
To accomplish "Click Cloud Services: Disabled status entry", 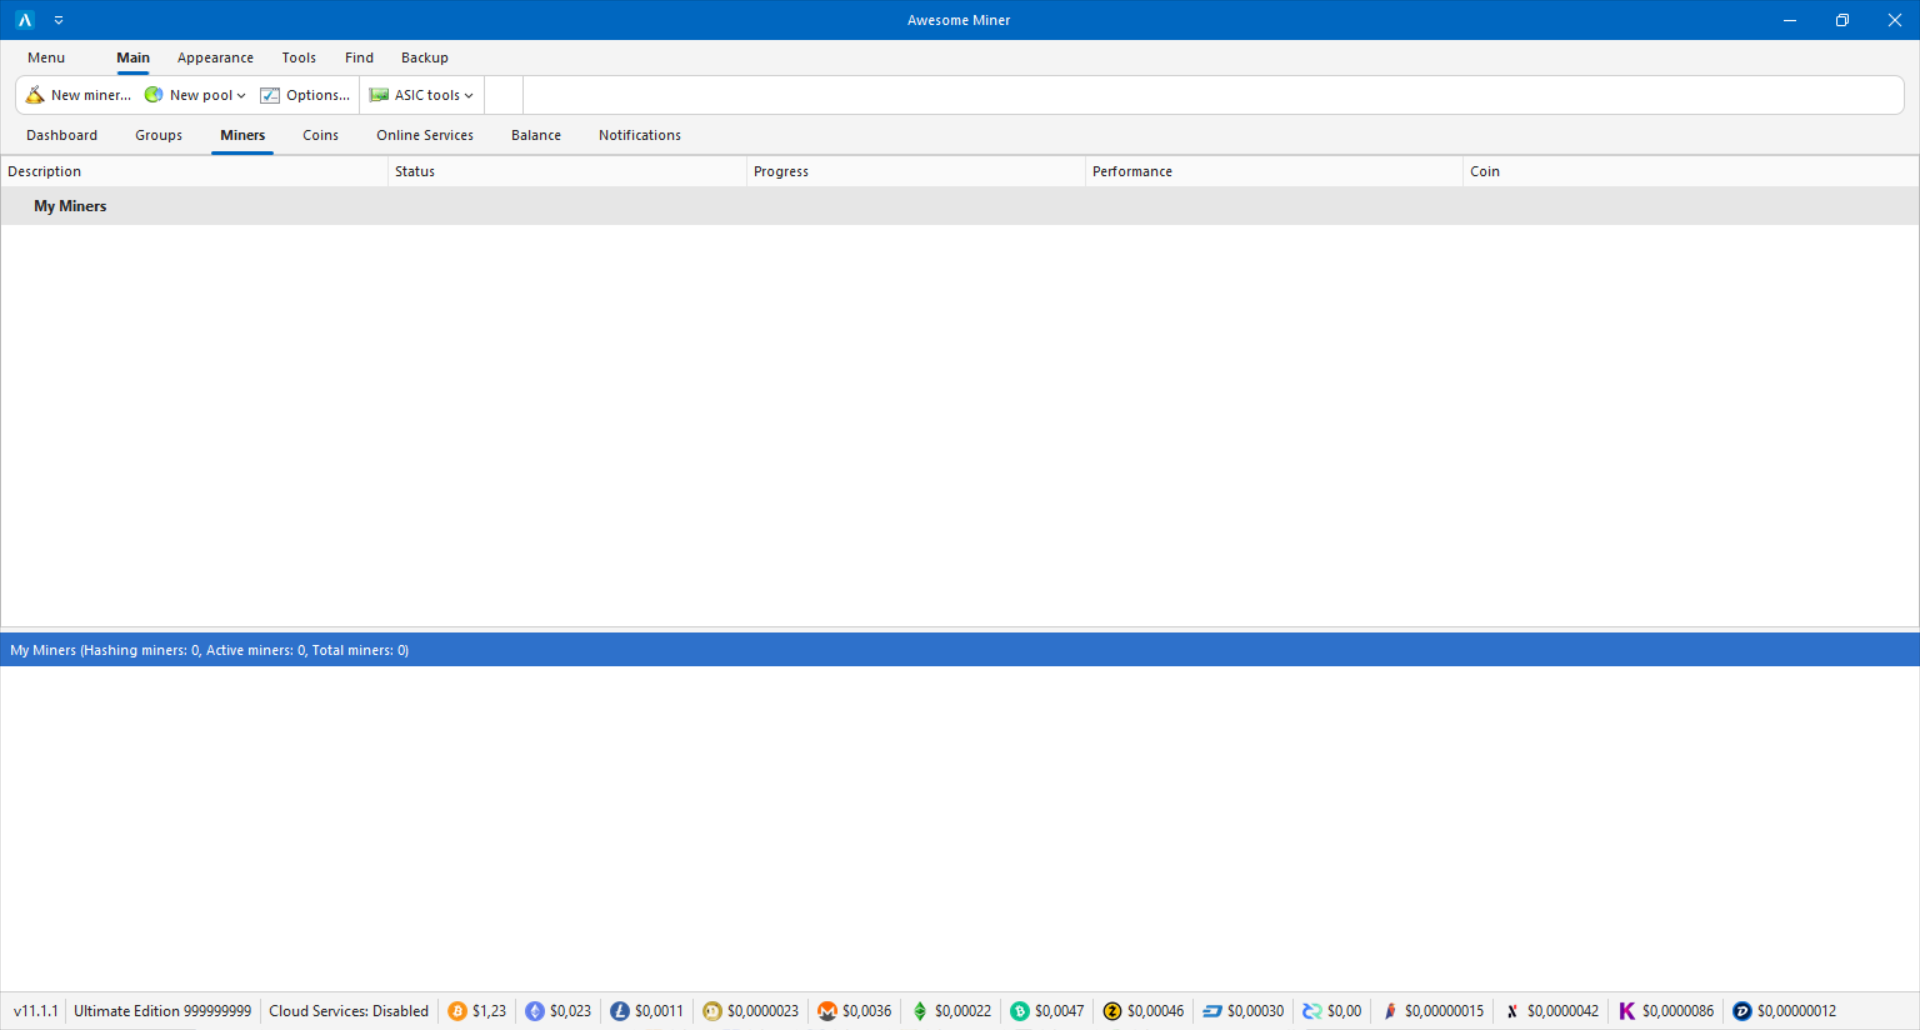I will (x=349, y=1011).
